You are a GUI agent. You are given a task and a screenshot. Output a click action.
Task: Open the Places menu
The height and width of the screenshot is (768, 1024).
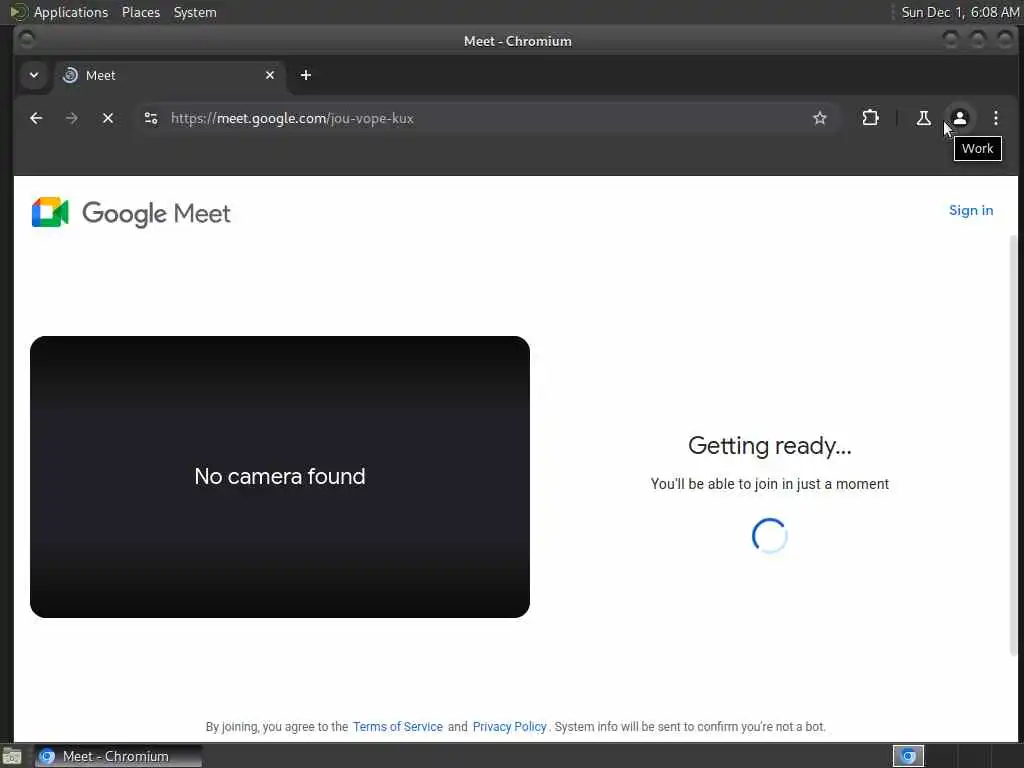pos(141,12)
